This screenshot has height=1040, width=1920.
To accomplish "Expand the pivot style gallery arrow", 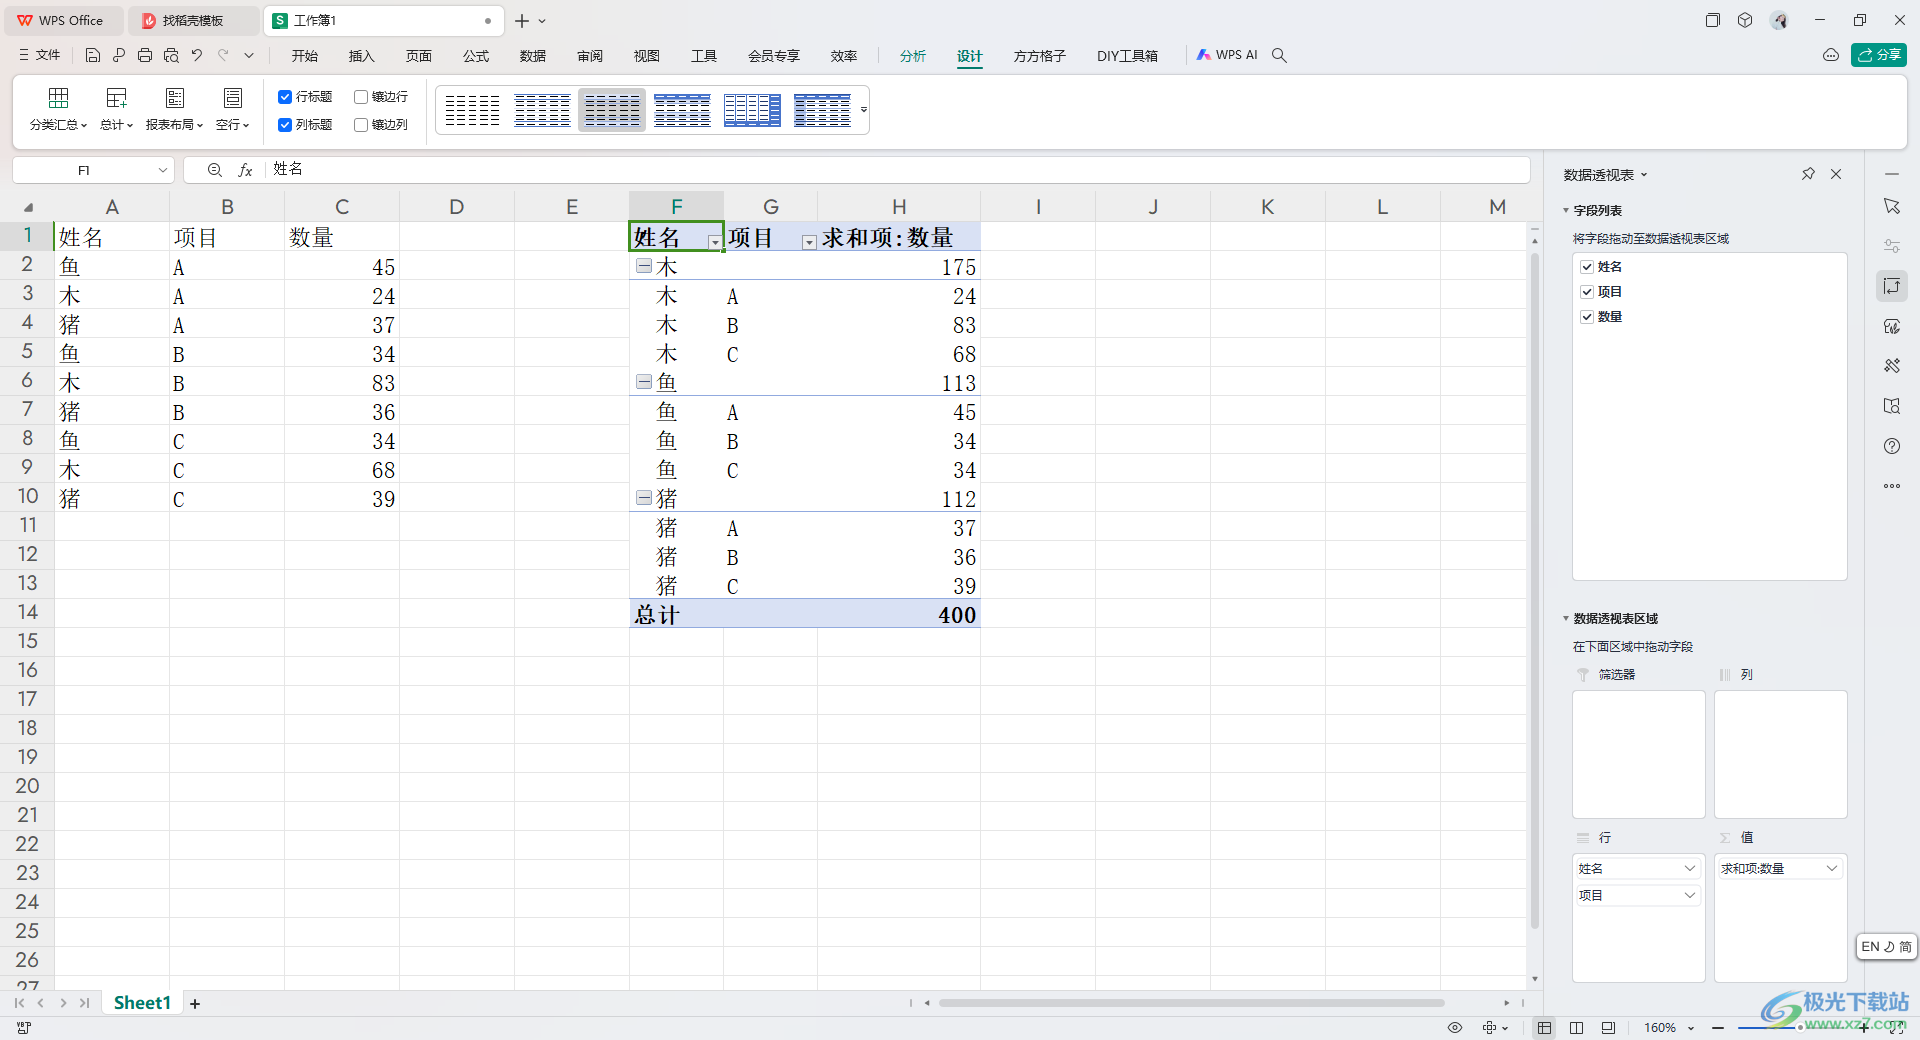I will point(863,110).
